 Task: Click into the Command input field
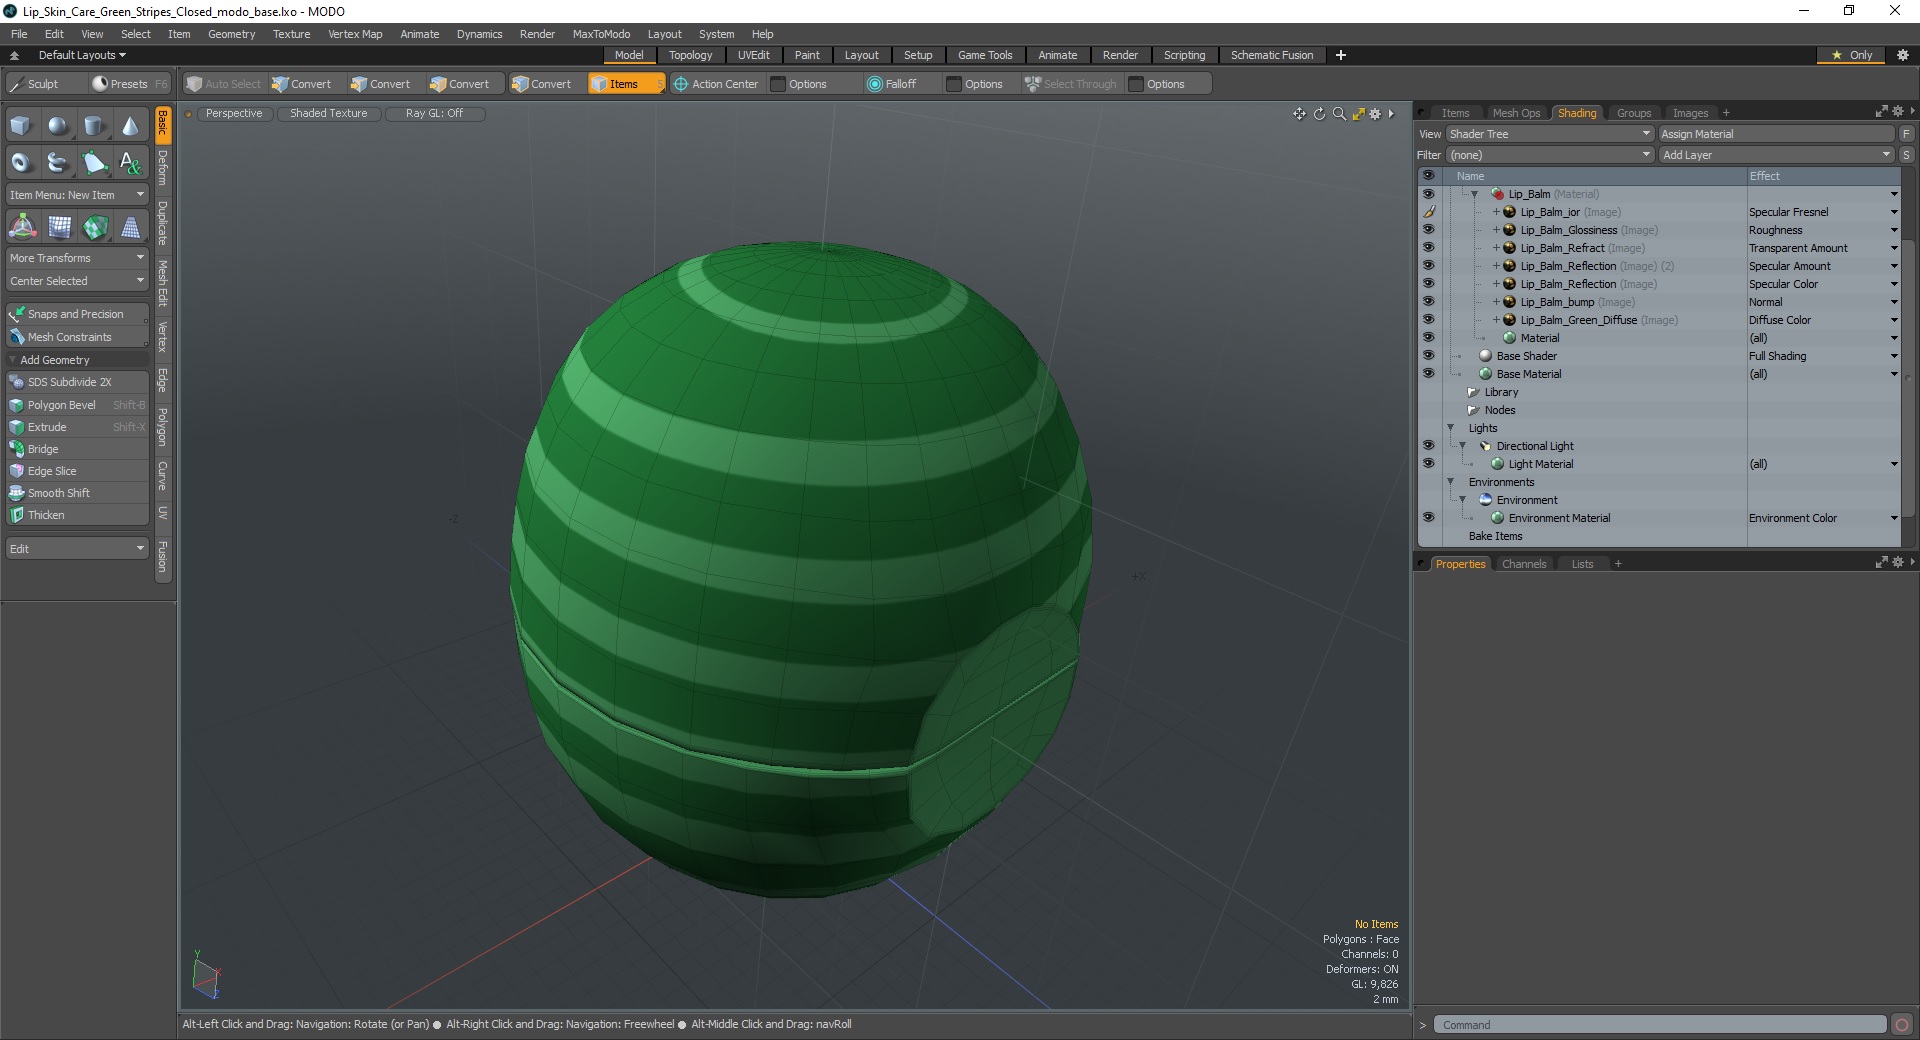point(1660,1025)
